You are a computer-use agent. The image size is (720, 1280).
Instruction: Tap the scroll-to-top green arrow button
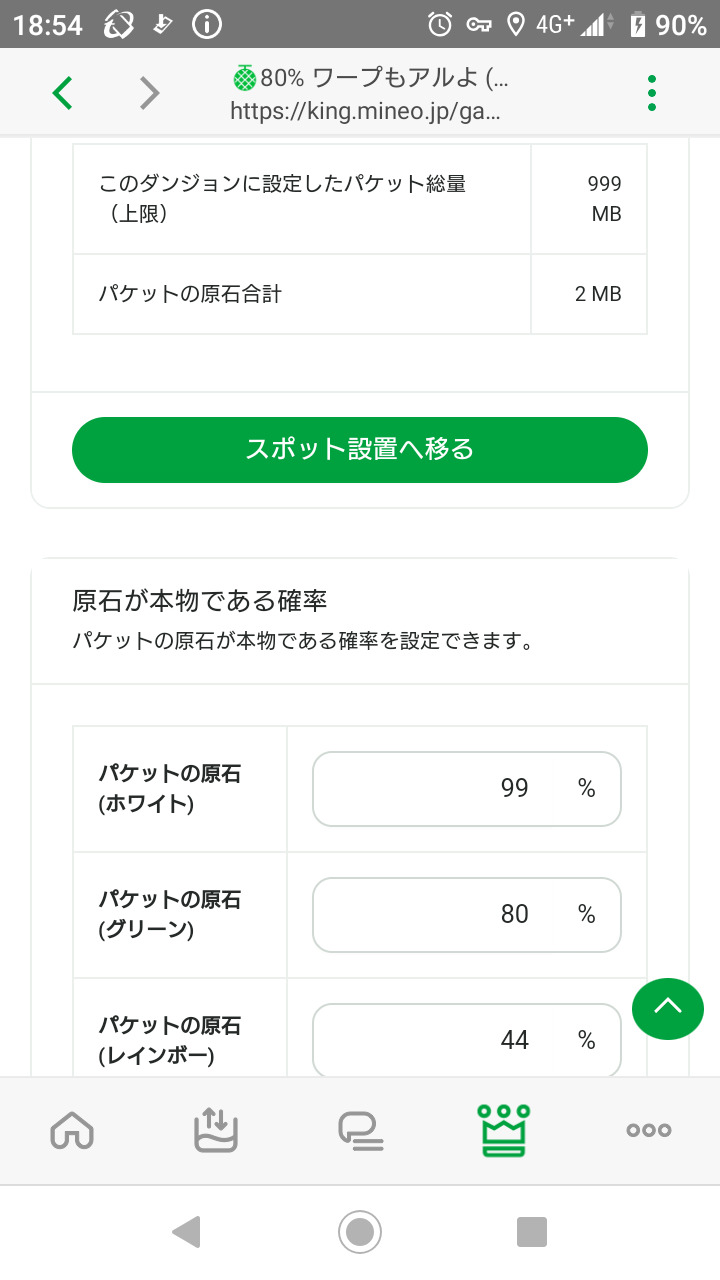pos(668,1008)
